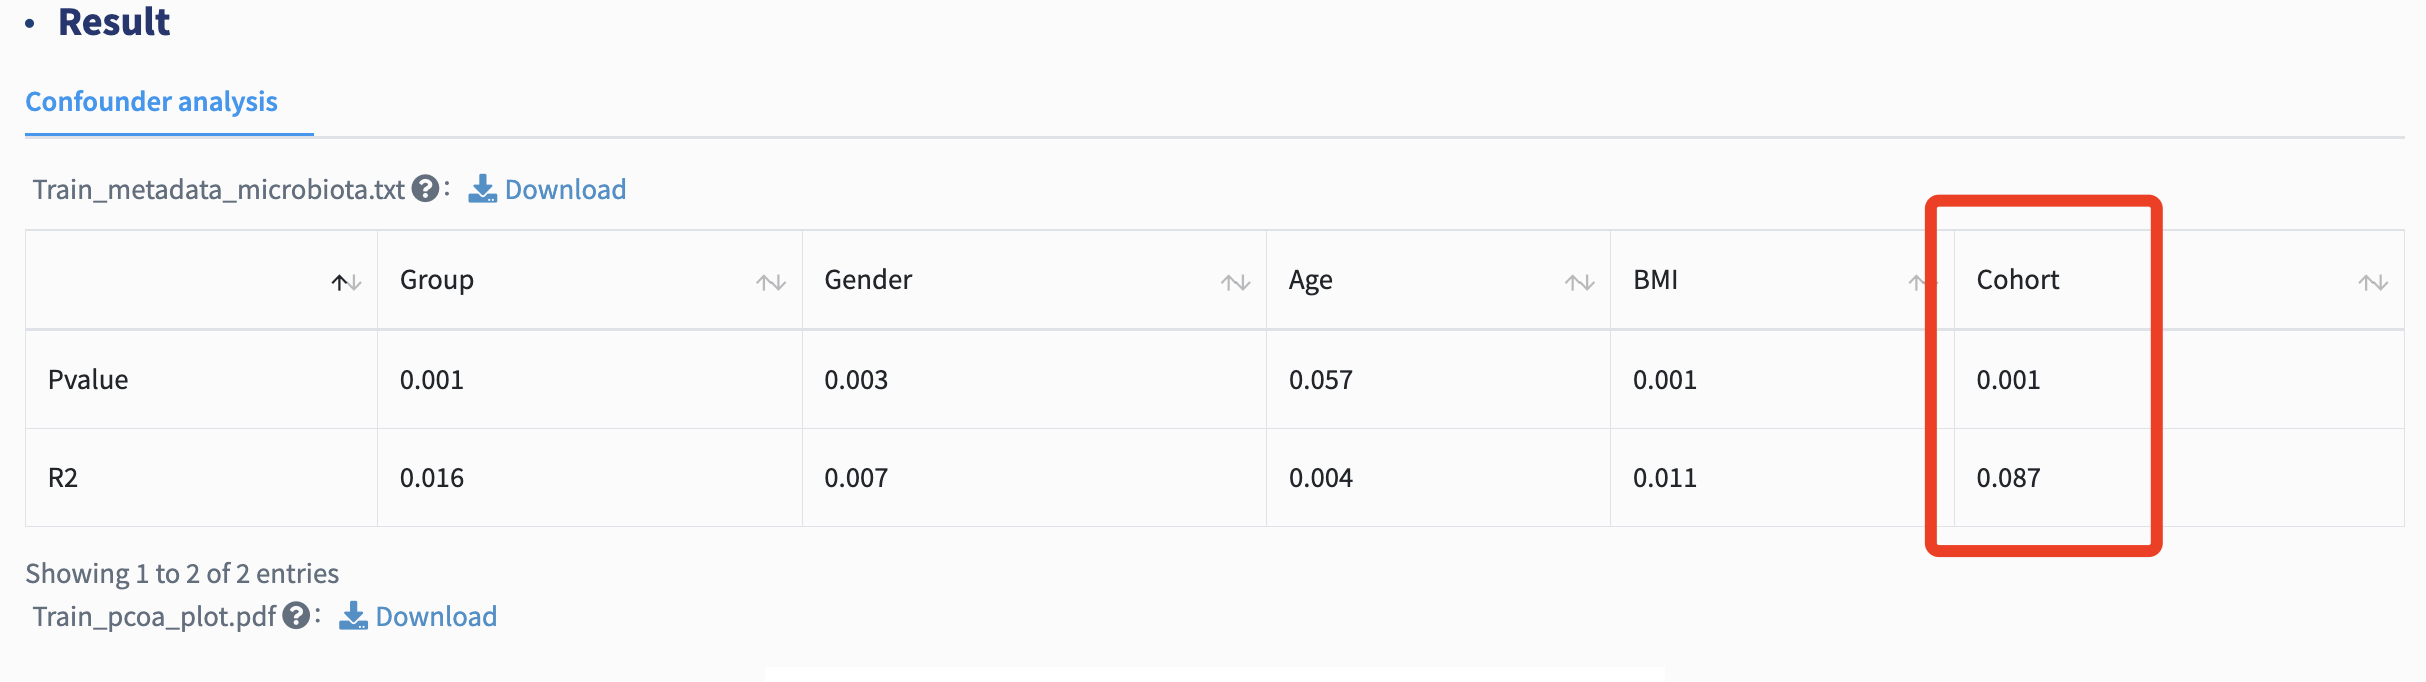2426x682 pixels.
Task: Sort table by BMI column arrows
Action: (1918, 283)
